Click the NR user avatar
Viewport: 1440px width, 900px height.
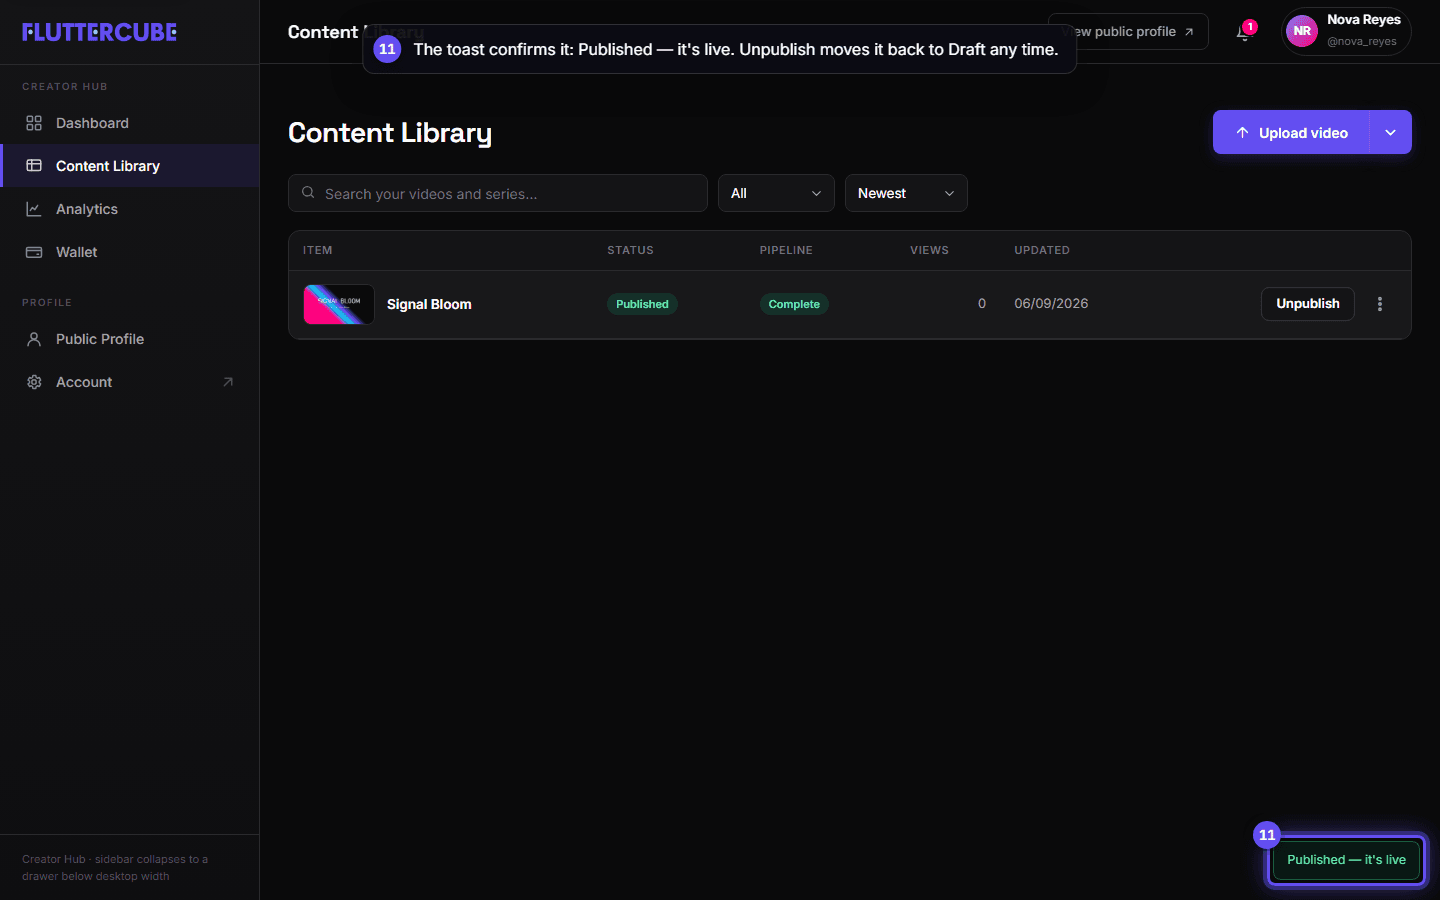1302,31
